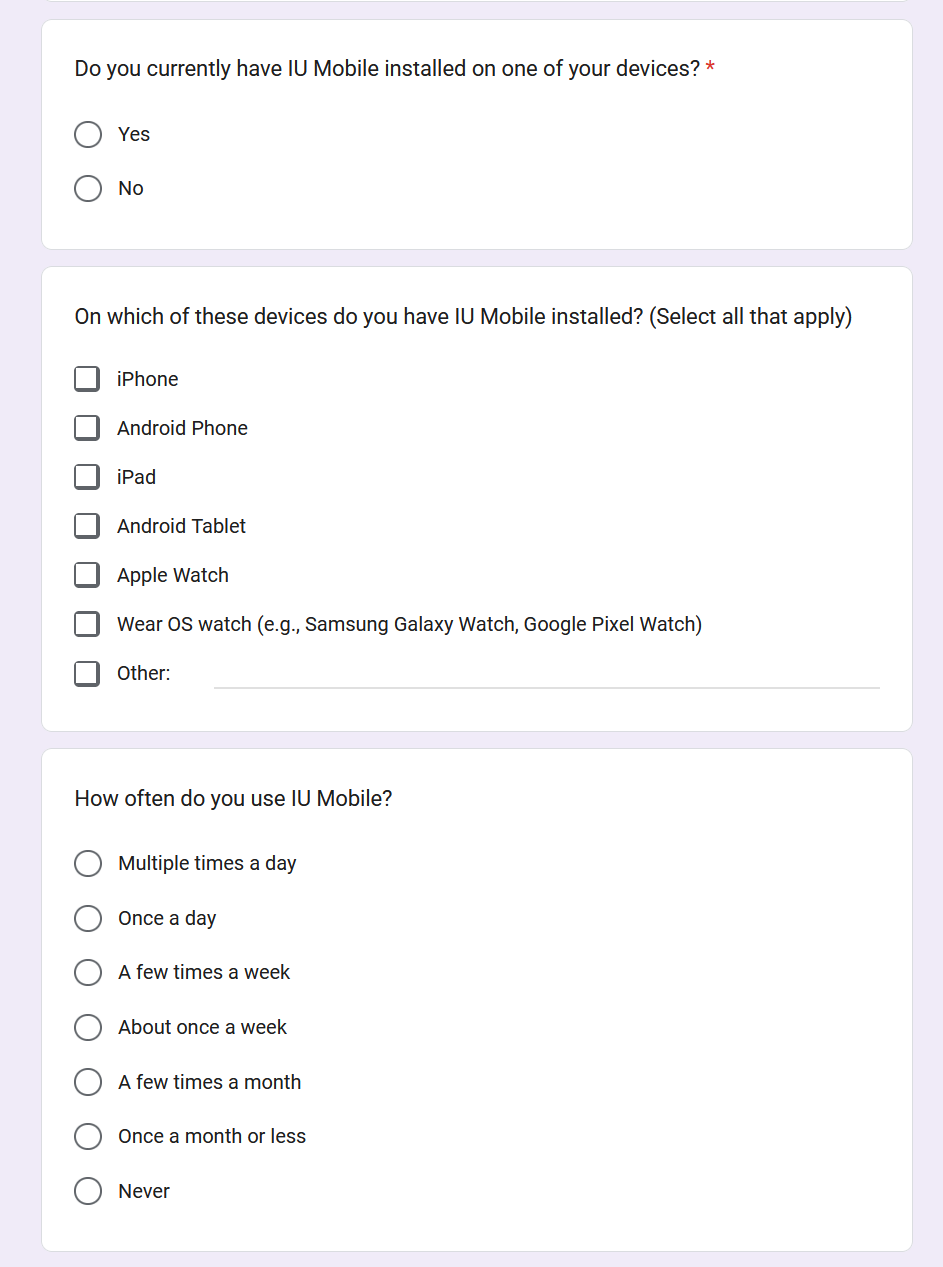The height and width of the screenshot is (1267, 943).
Task: Check the "Apple Watch" checkbox
Action: [87, 575]
